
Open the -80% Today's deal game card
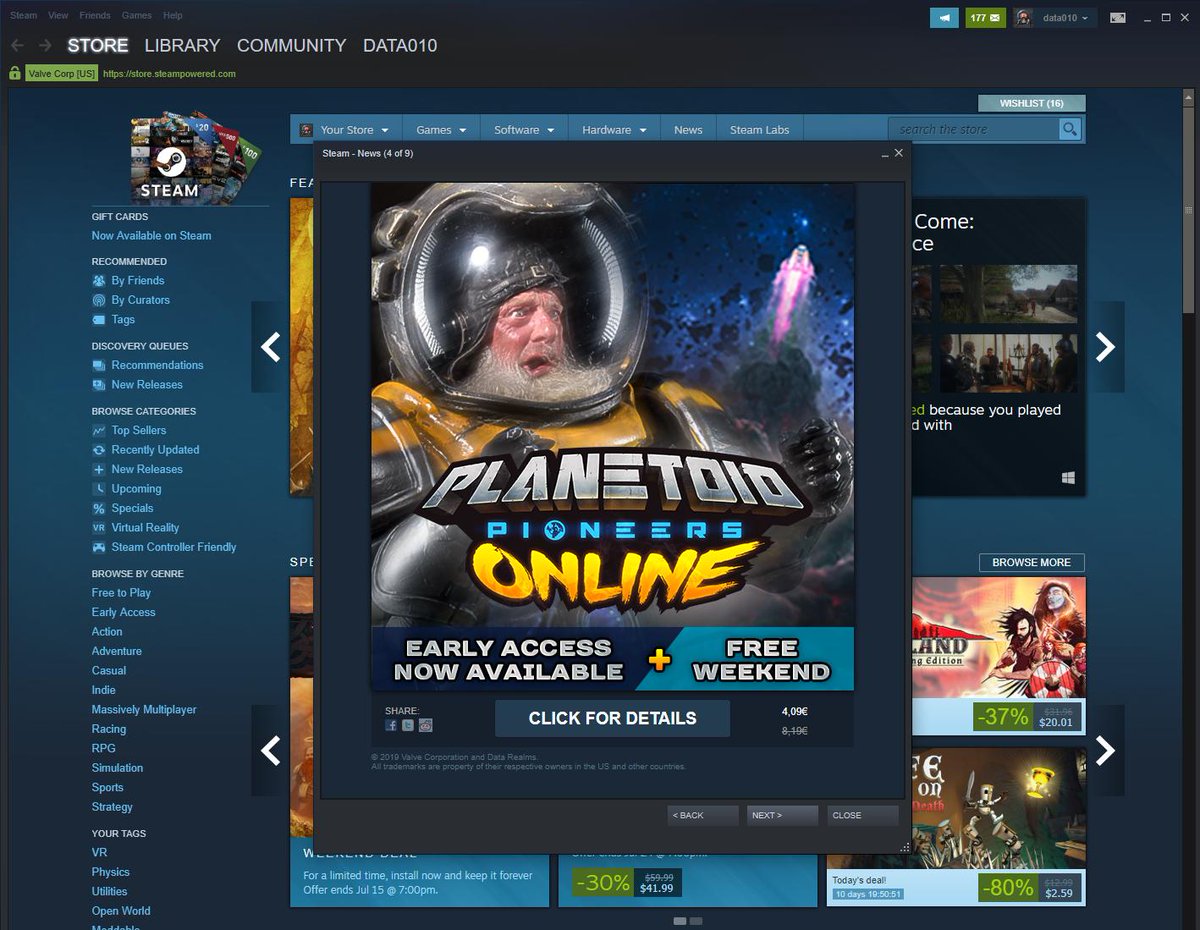(x=955, y=826)
